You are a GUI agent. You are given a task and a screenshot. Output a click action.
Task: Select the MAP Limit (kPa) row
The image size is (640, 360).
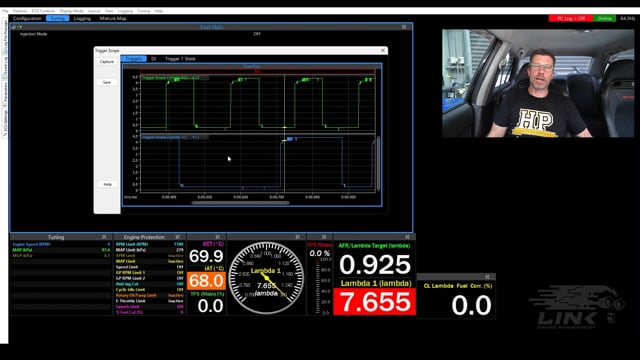point(149,250)
